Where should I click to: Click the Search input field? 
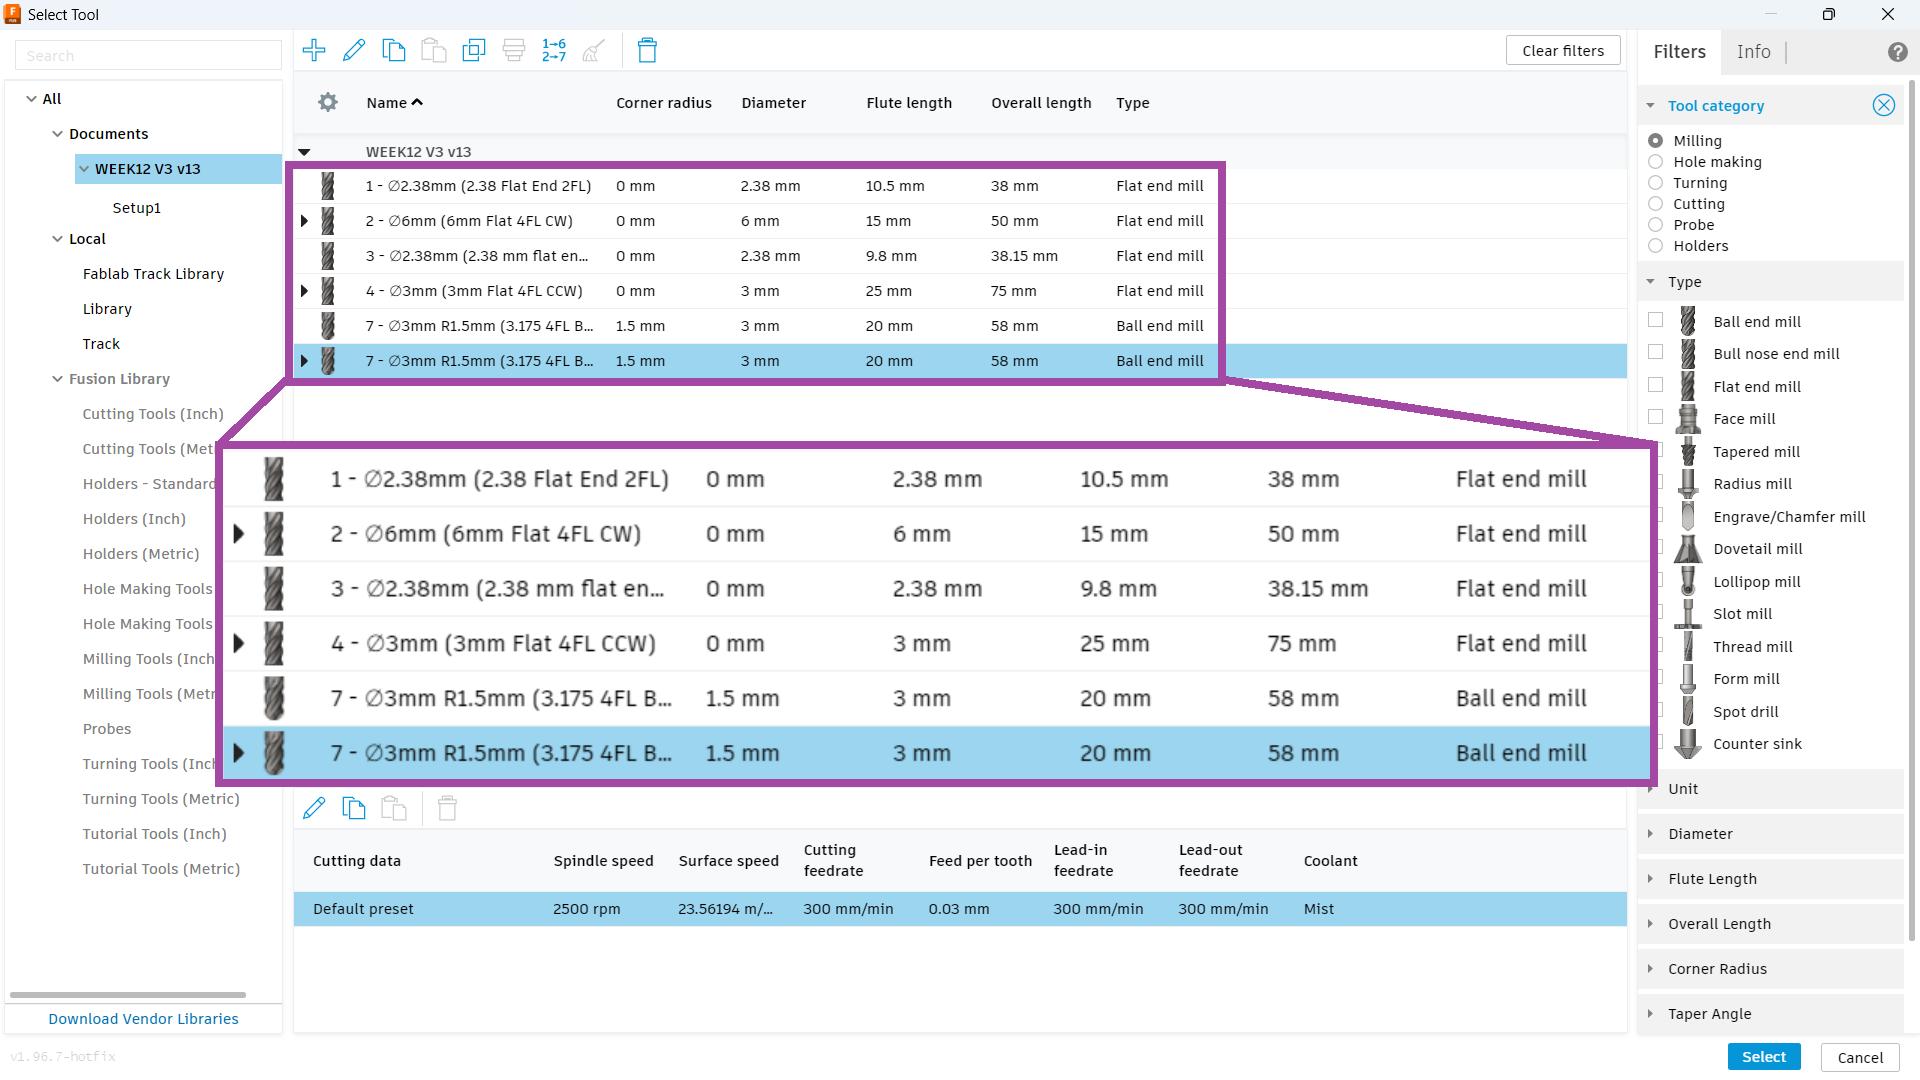pyautogui.click(x=148, y=56)
